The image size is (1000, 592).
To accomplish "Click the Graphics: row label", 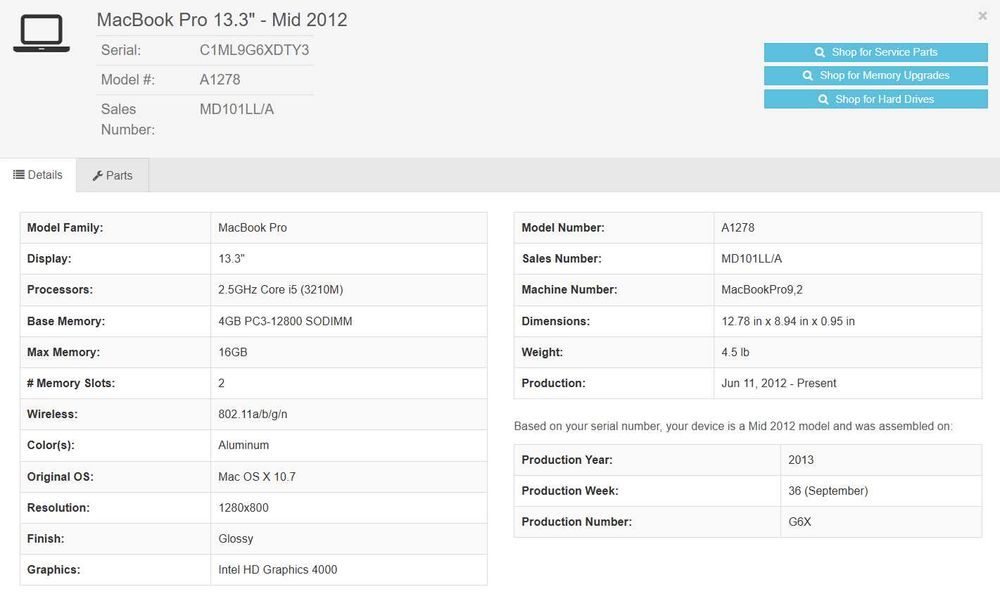I will coord(54,570).
